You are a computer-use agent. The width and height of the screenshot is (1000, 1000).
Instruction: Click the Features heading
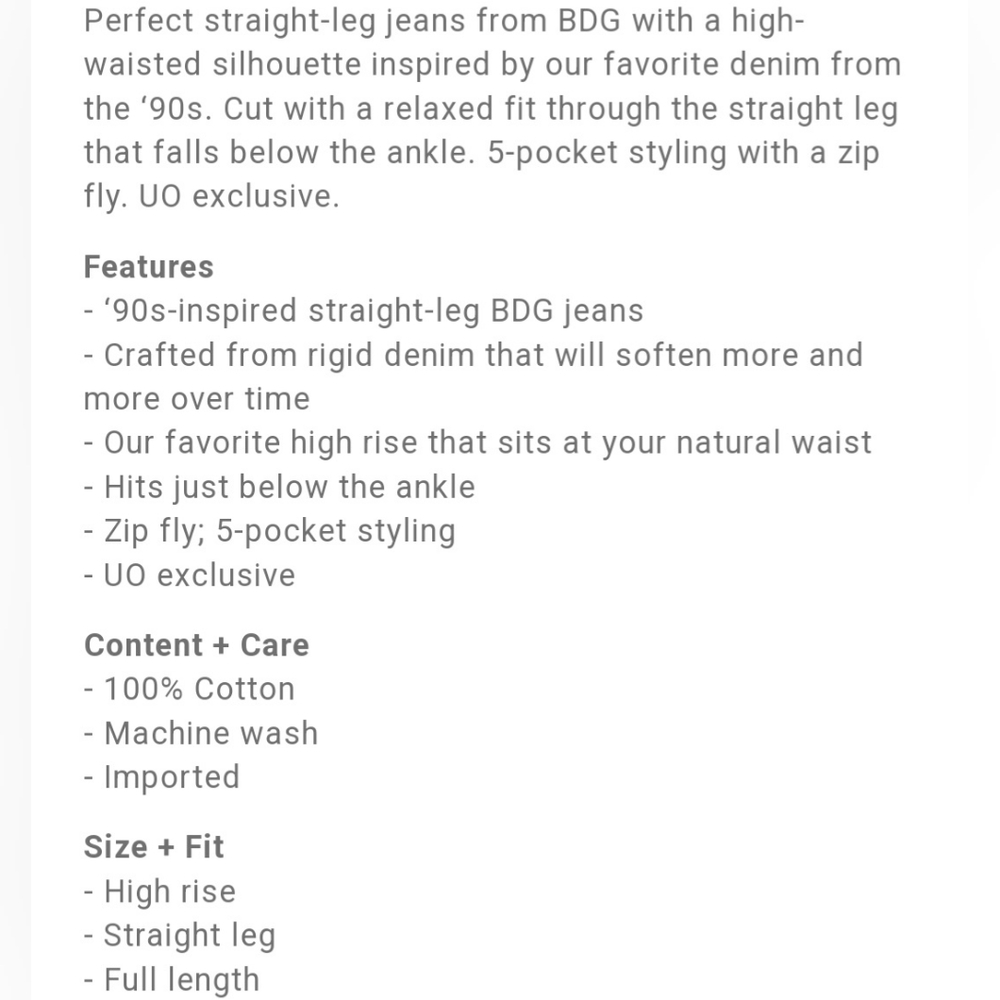tap(149, 267)
